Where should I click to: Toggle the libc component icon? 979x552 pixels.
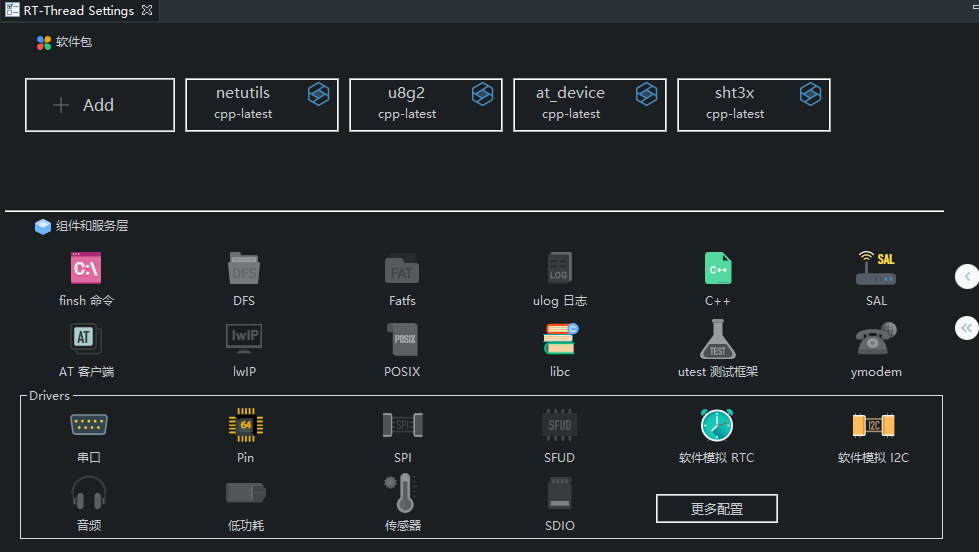pyautogui.click(x=560, y=339)
